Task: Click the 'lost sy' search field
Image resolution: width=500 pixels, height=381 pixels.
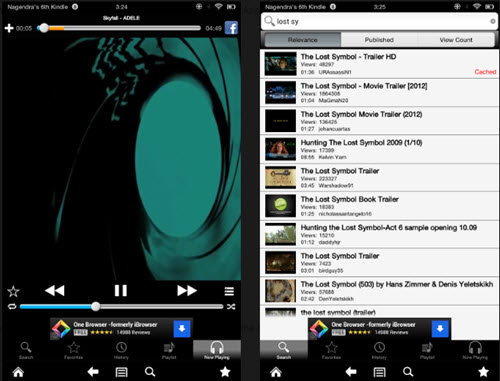Action: tap(379, 22)
